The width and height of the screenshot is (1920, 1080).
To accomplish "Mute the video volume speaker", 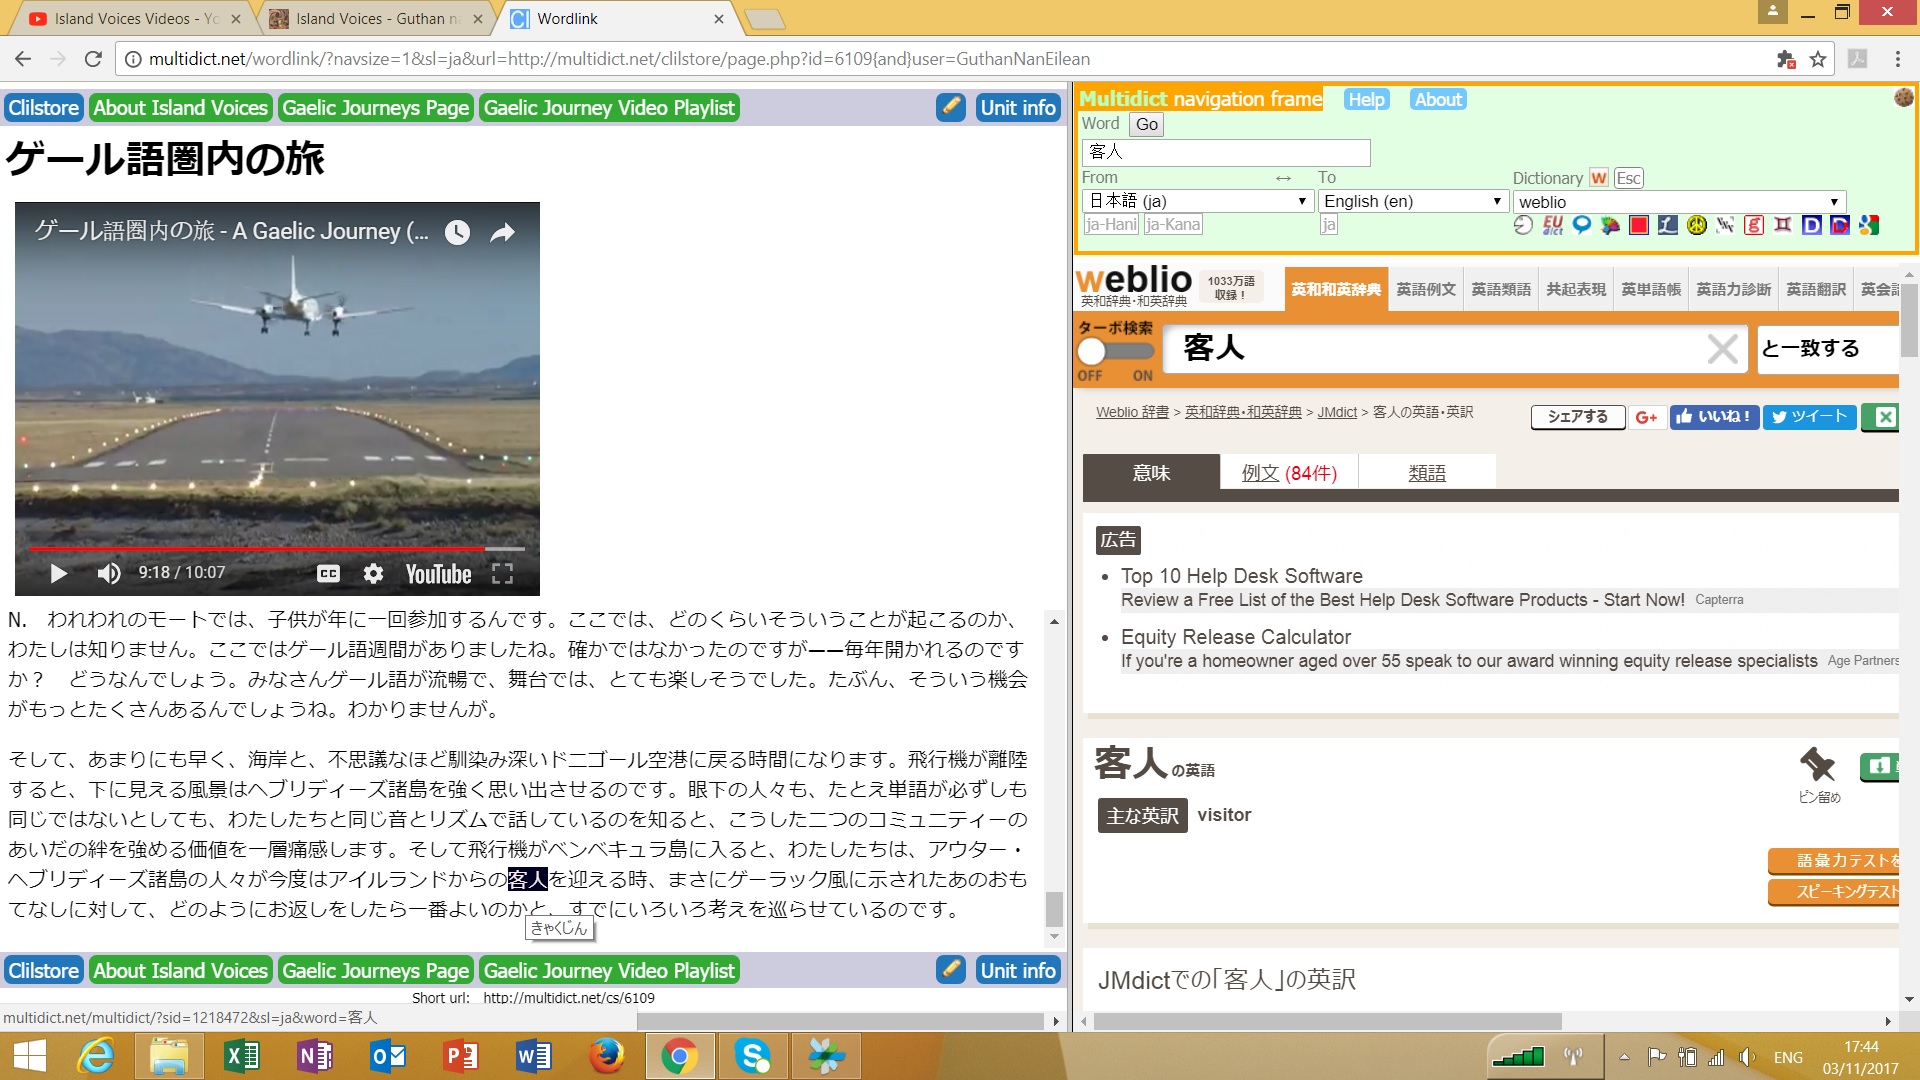I will click(108, 573).
